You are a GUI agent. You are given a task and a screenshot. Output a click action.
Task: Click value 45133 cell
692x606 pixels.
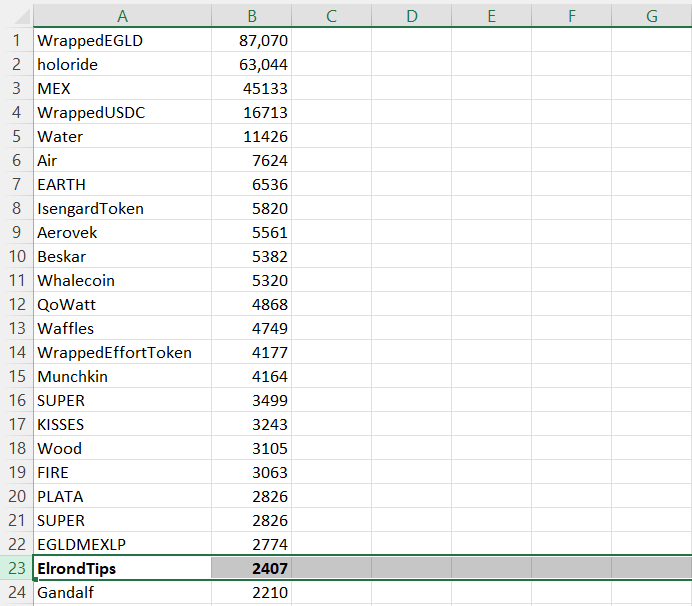(x=252, y=88)
